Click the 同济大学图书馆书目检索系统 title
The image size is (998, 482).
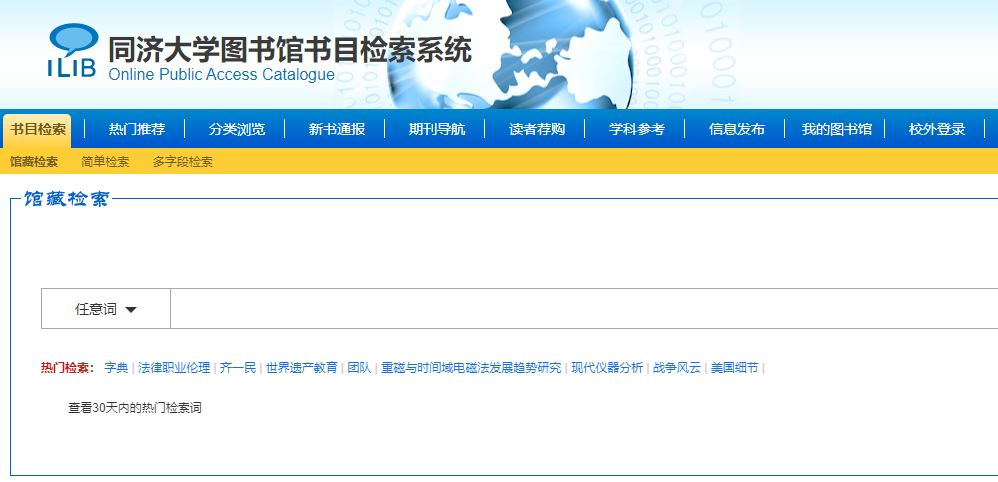[x=290, y=50]
